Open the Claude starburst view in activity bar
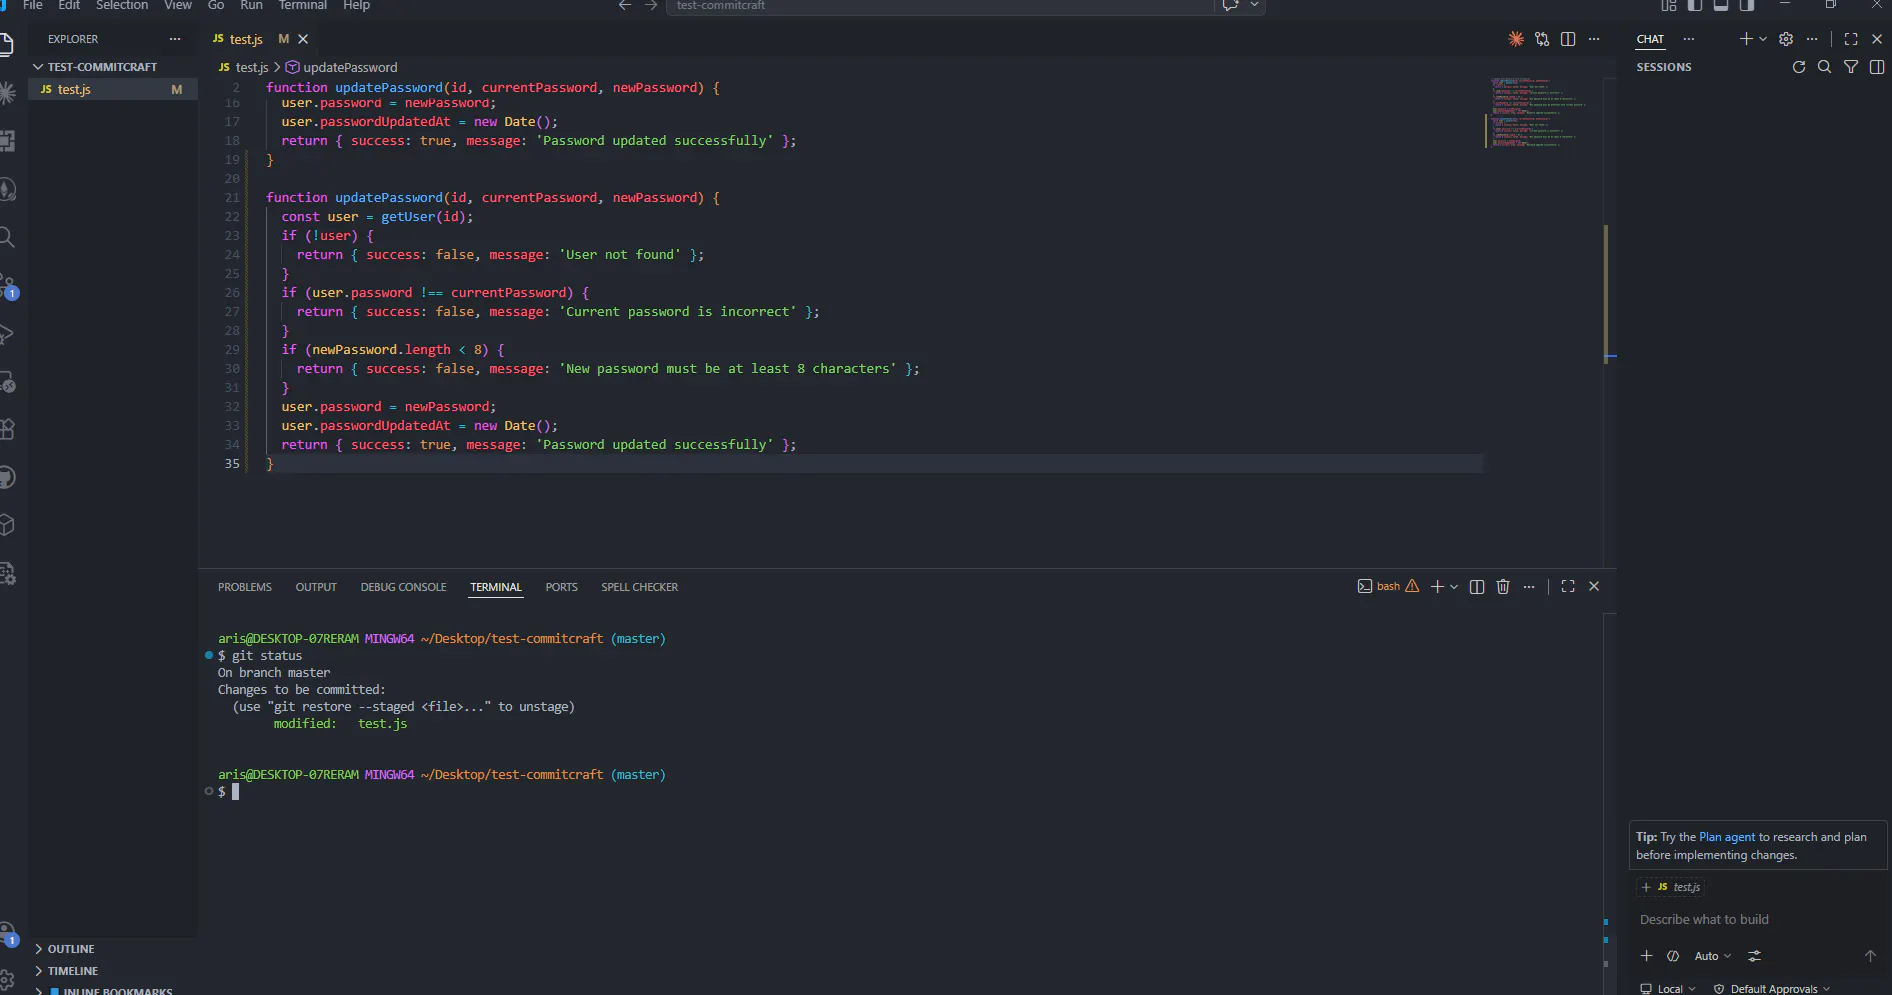 click(6, 93)
